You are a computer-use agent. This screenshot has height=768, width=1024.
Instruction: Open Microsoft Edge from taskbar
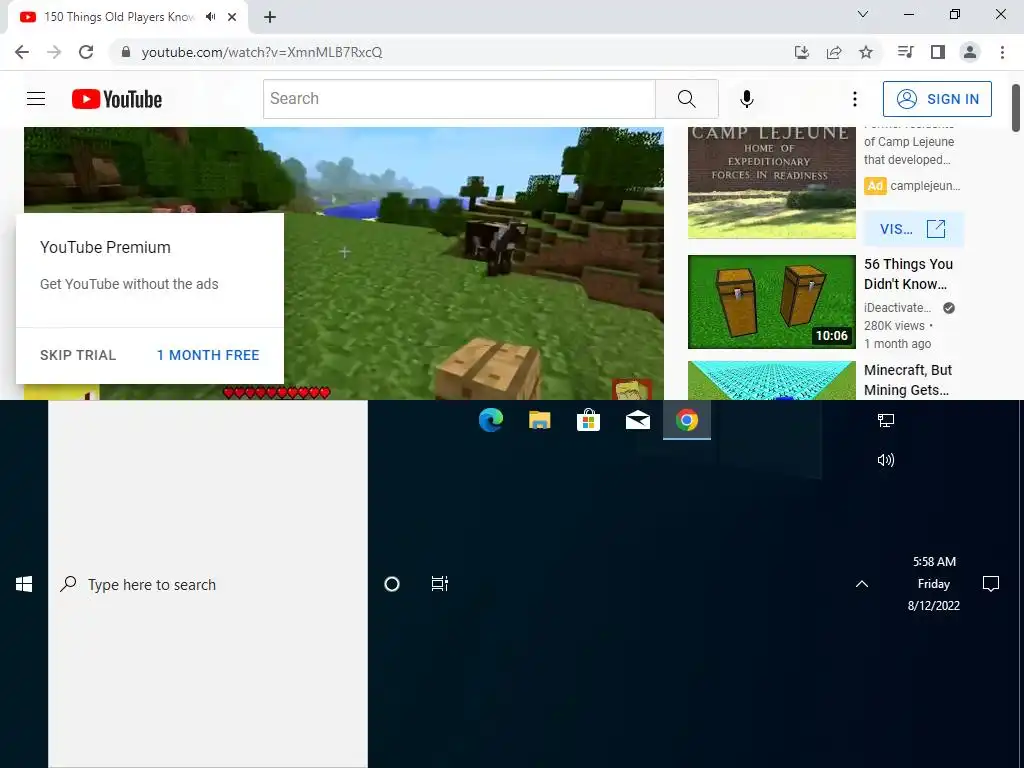click(x=490, y=420)
